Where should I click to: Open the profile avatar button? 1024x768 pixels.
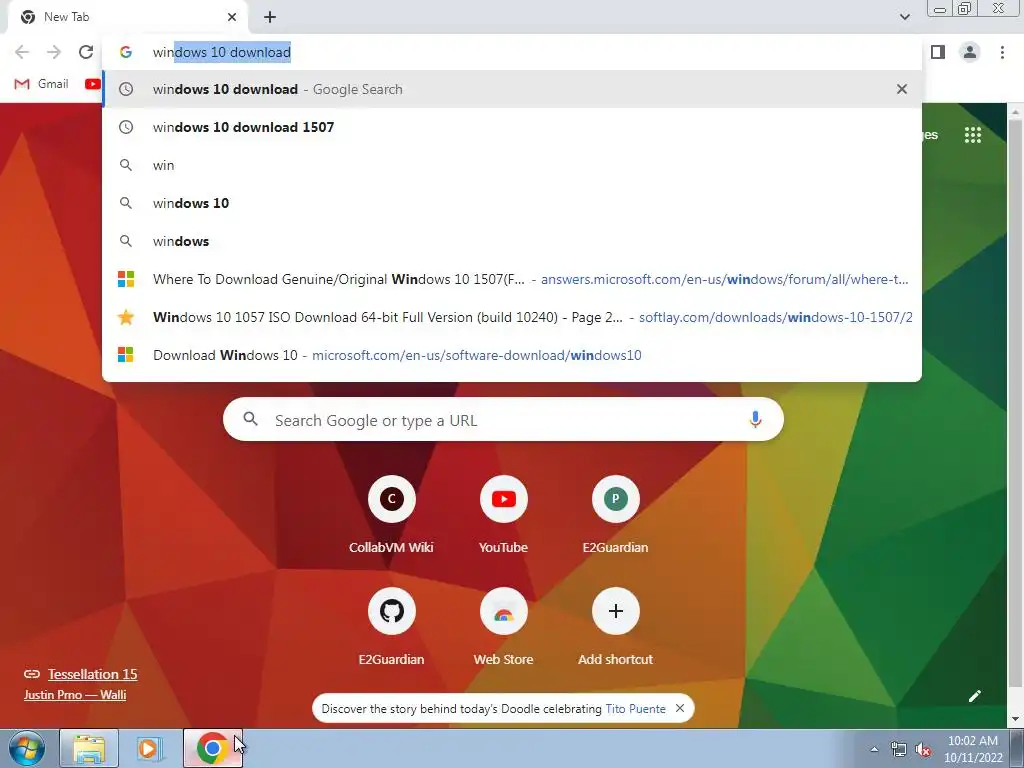pyautogui.click(x=970, y=52)
